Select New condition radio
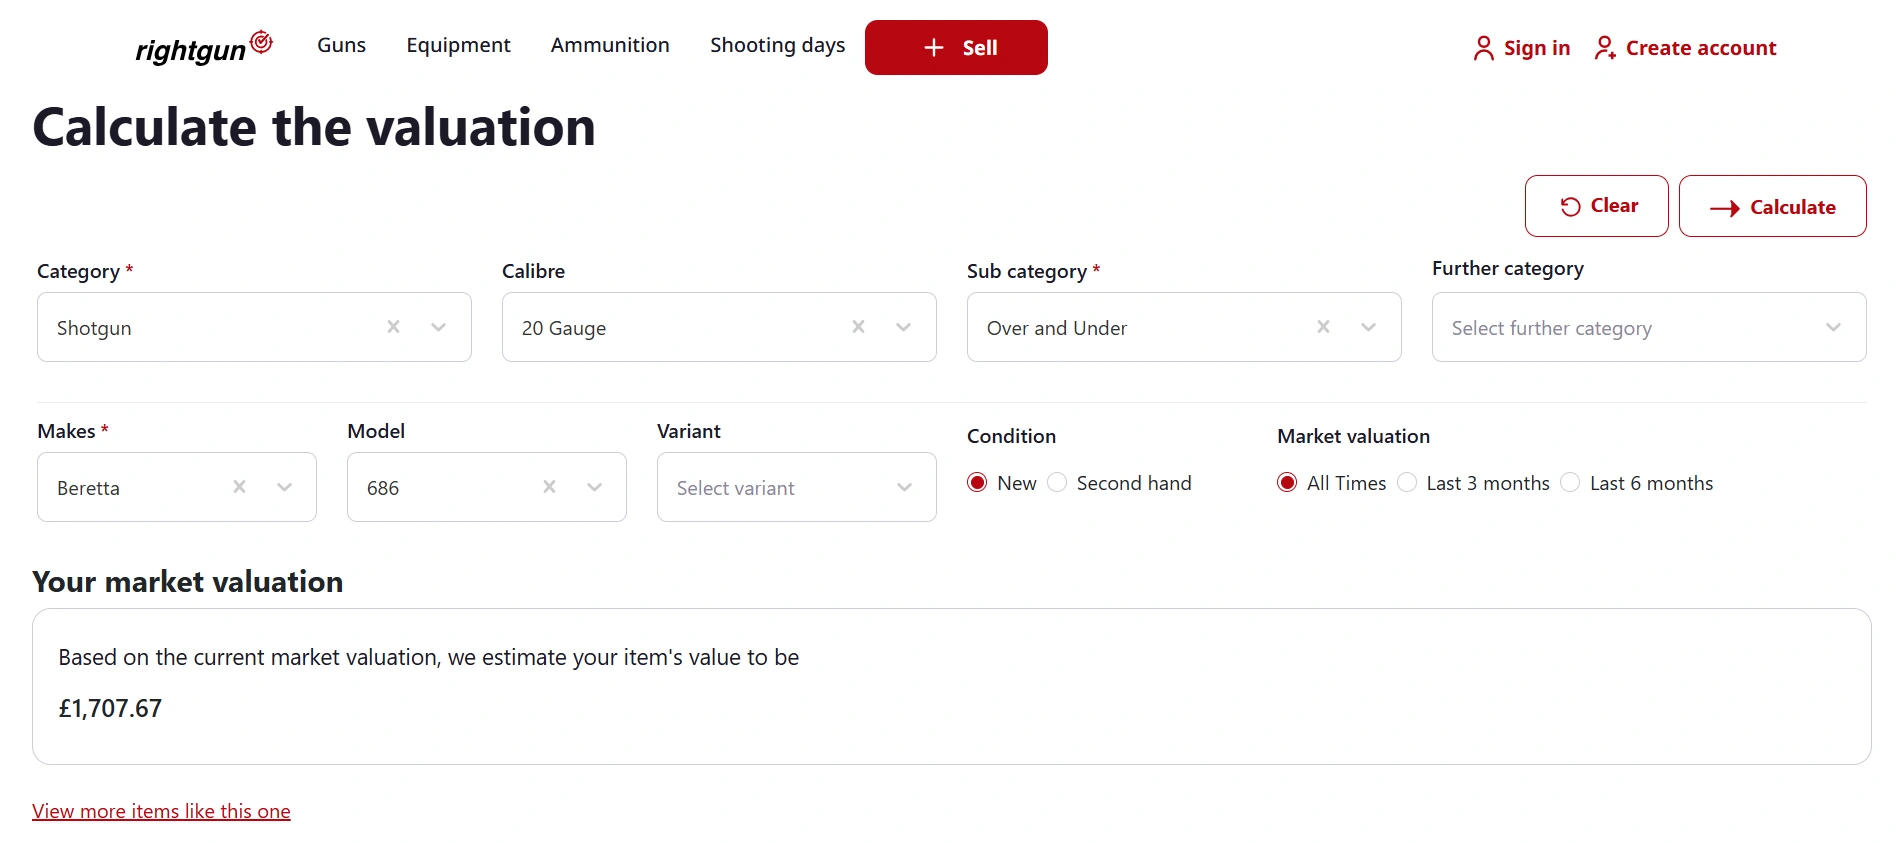This screenshot has width=1903, height=843. click(x=977, y=483)
